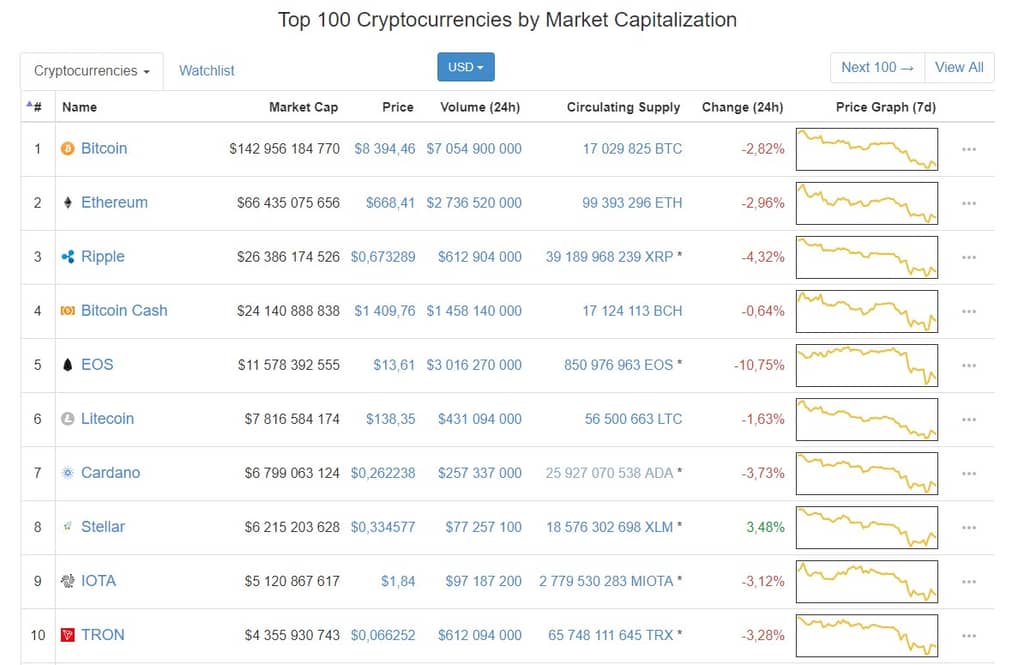Open the EOS 7-day price graph
This screenshot has height=665, width=1024.
[x=867, y=365]
